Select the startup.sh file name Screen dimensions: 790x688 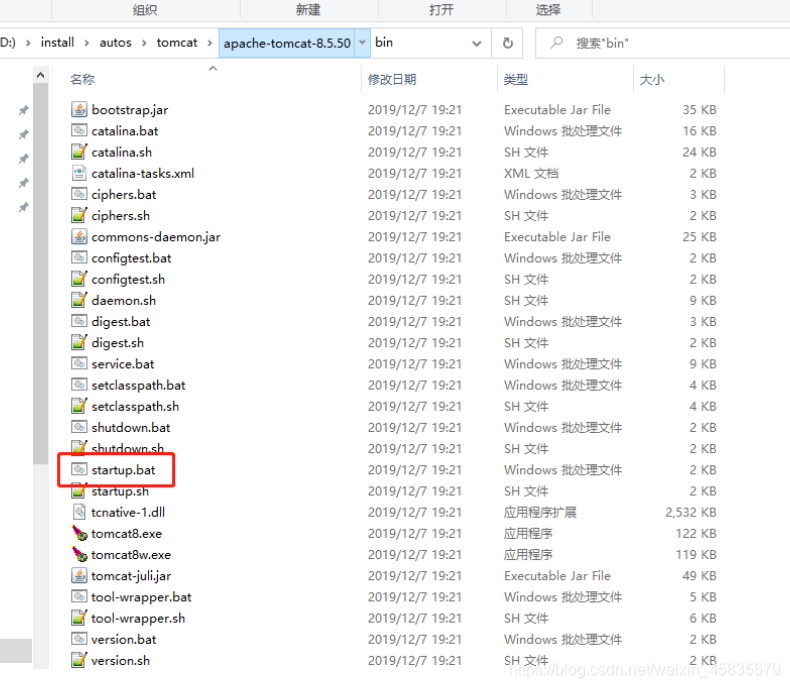point(120,491)
